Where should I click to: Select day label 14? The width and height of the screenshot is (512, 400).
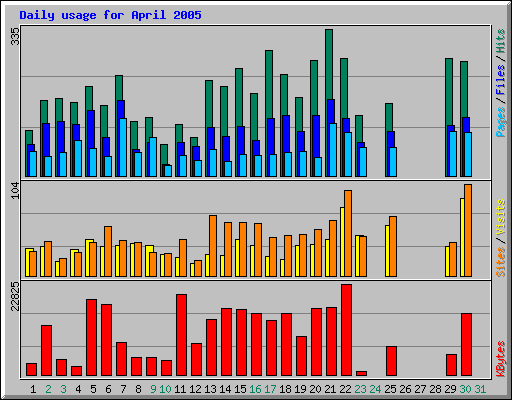[x=225, y=389]
